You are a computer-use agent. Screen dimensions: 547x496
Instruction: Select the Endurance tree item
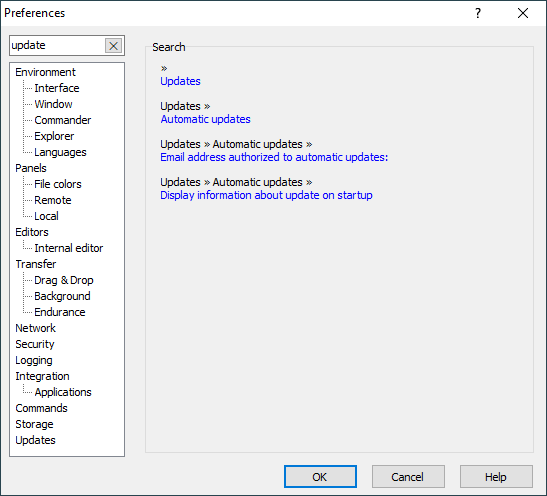coord(60,312)
